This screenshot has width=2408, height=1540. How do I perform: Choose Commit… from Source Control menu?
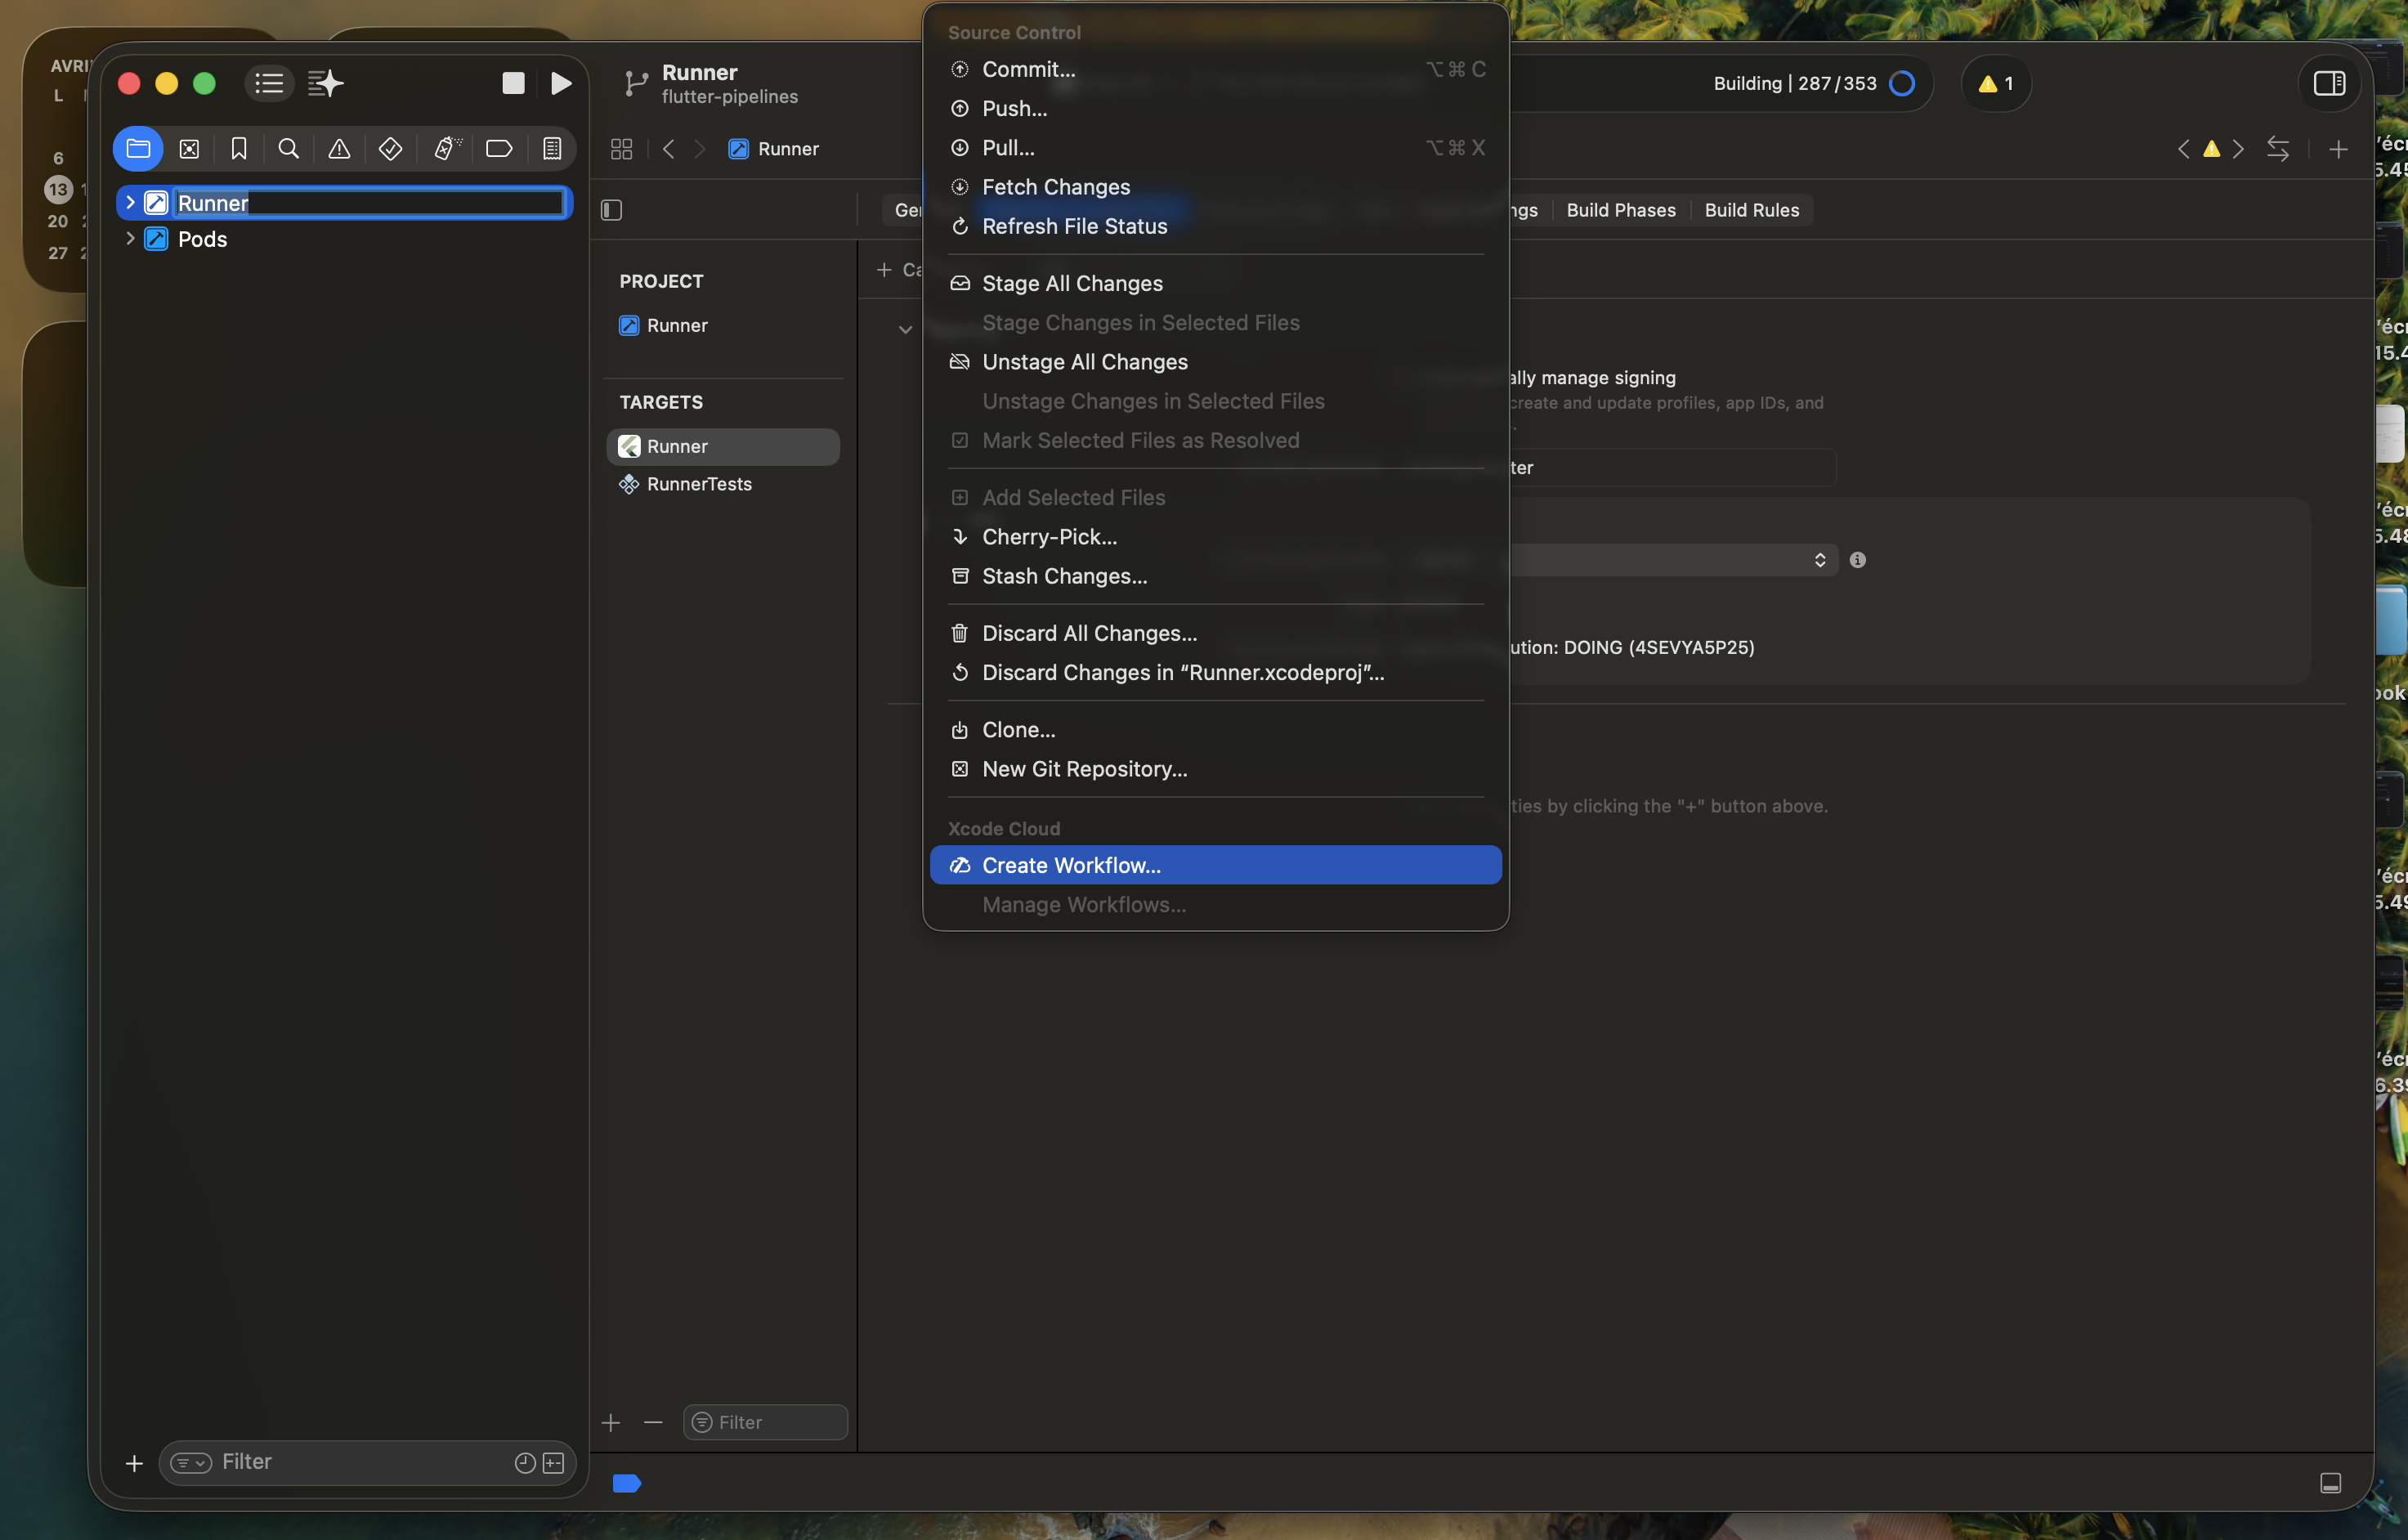(1216, 69)
